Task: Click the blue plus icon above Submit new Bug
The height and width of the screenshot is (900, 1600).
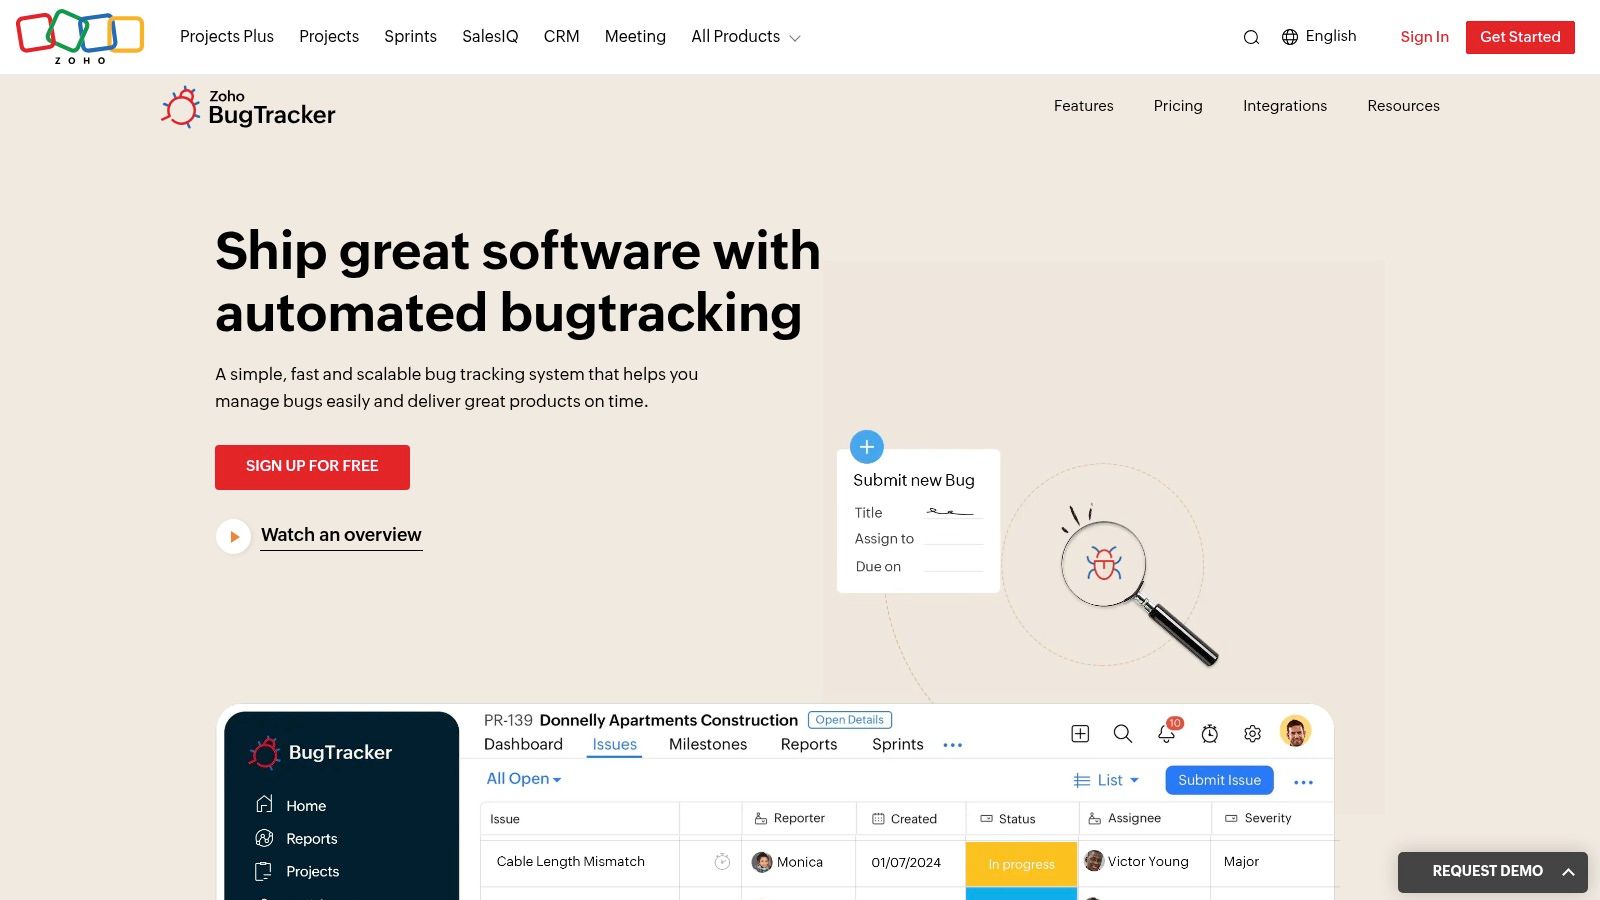Action: (867, 447)
